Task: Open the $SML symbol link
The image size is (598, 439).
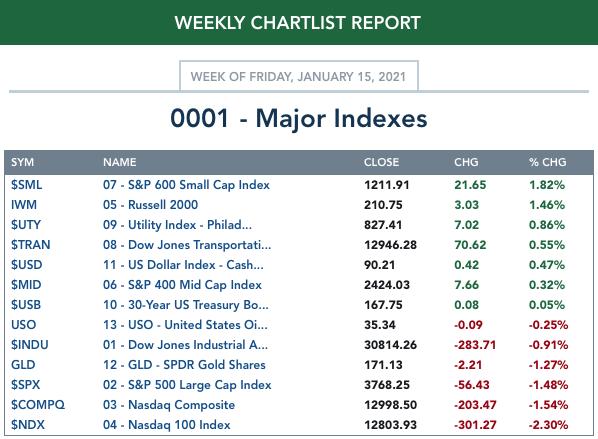Action: 26,185
